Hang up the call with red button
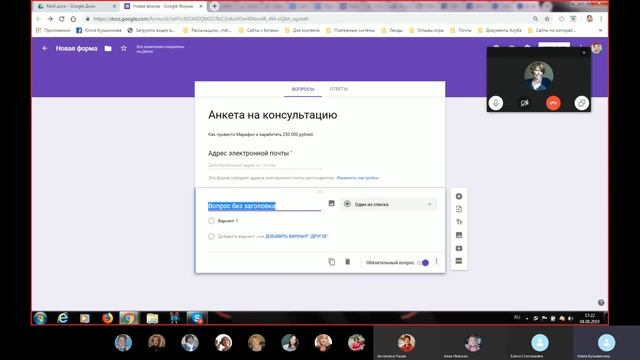The image size is (640, 360). click(553, 103)
